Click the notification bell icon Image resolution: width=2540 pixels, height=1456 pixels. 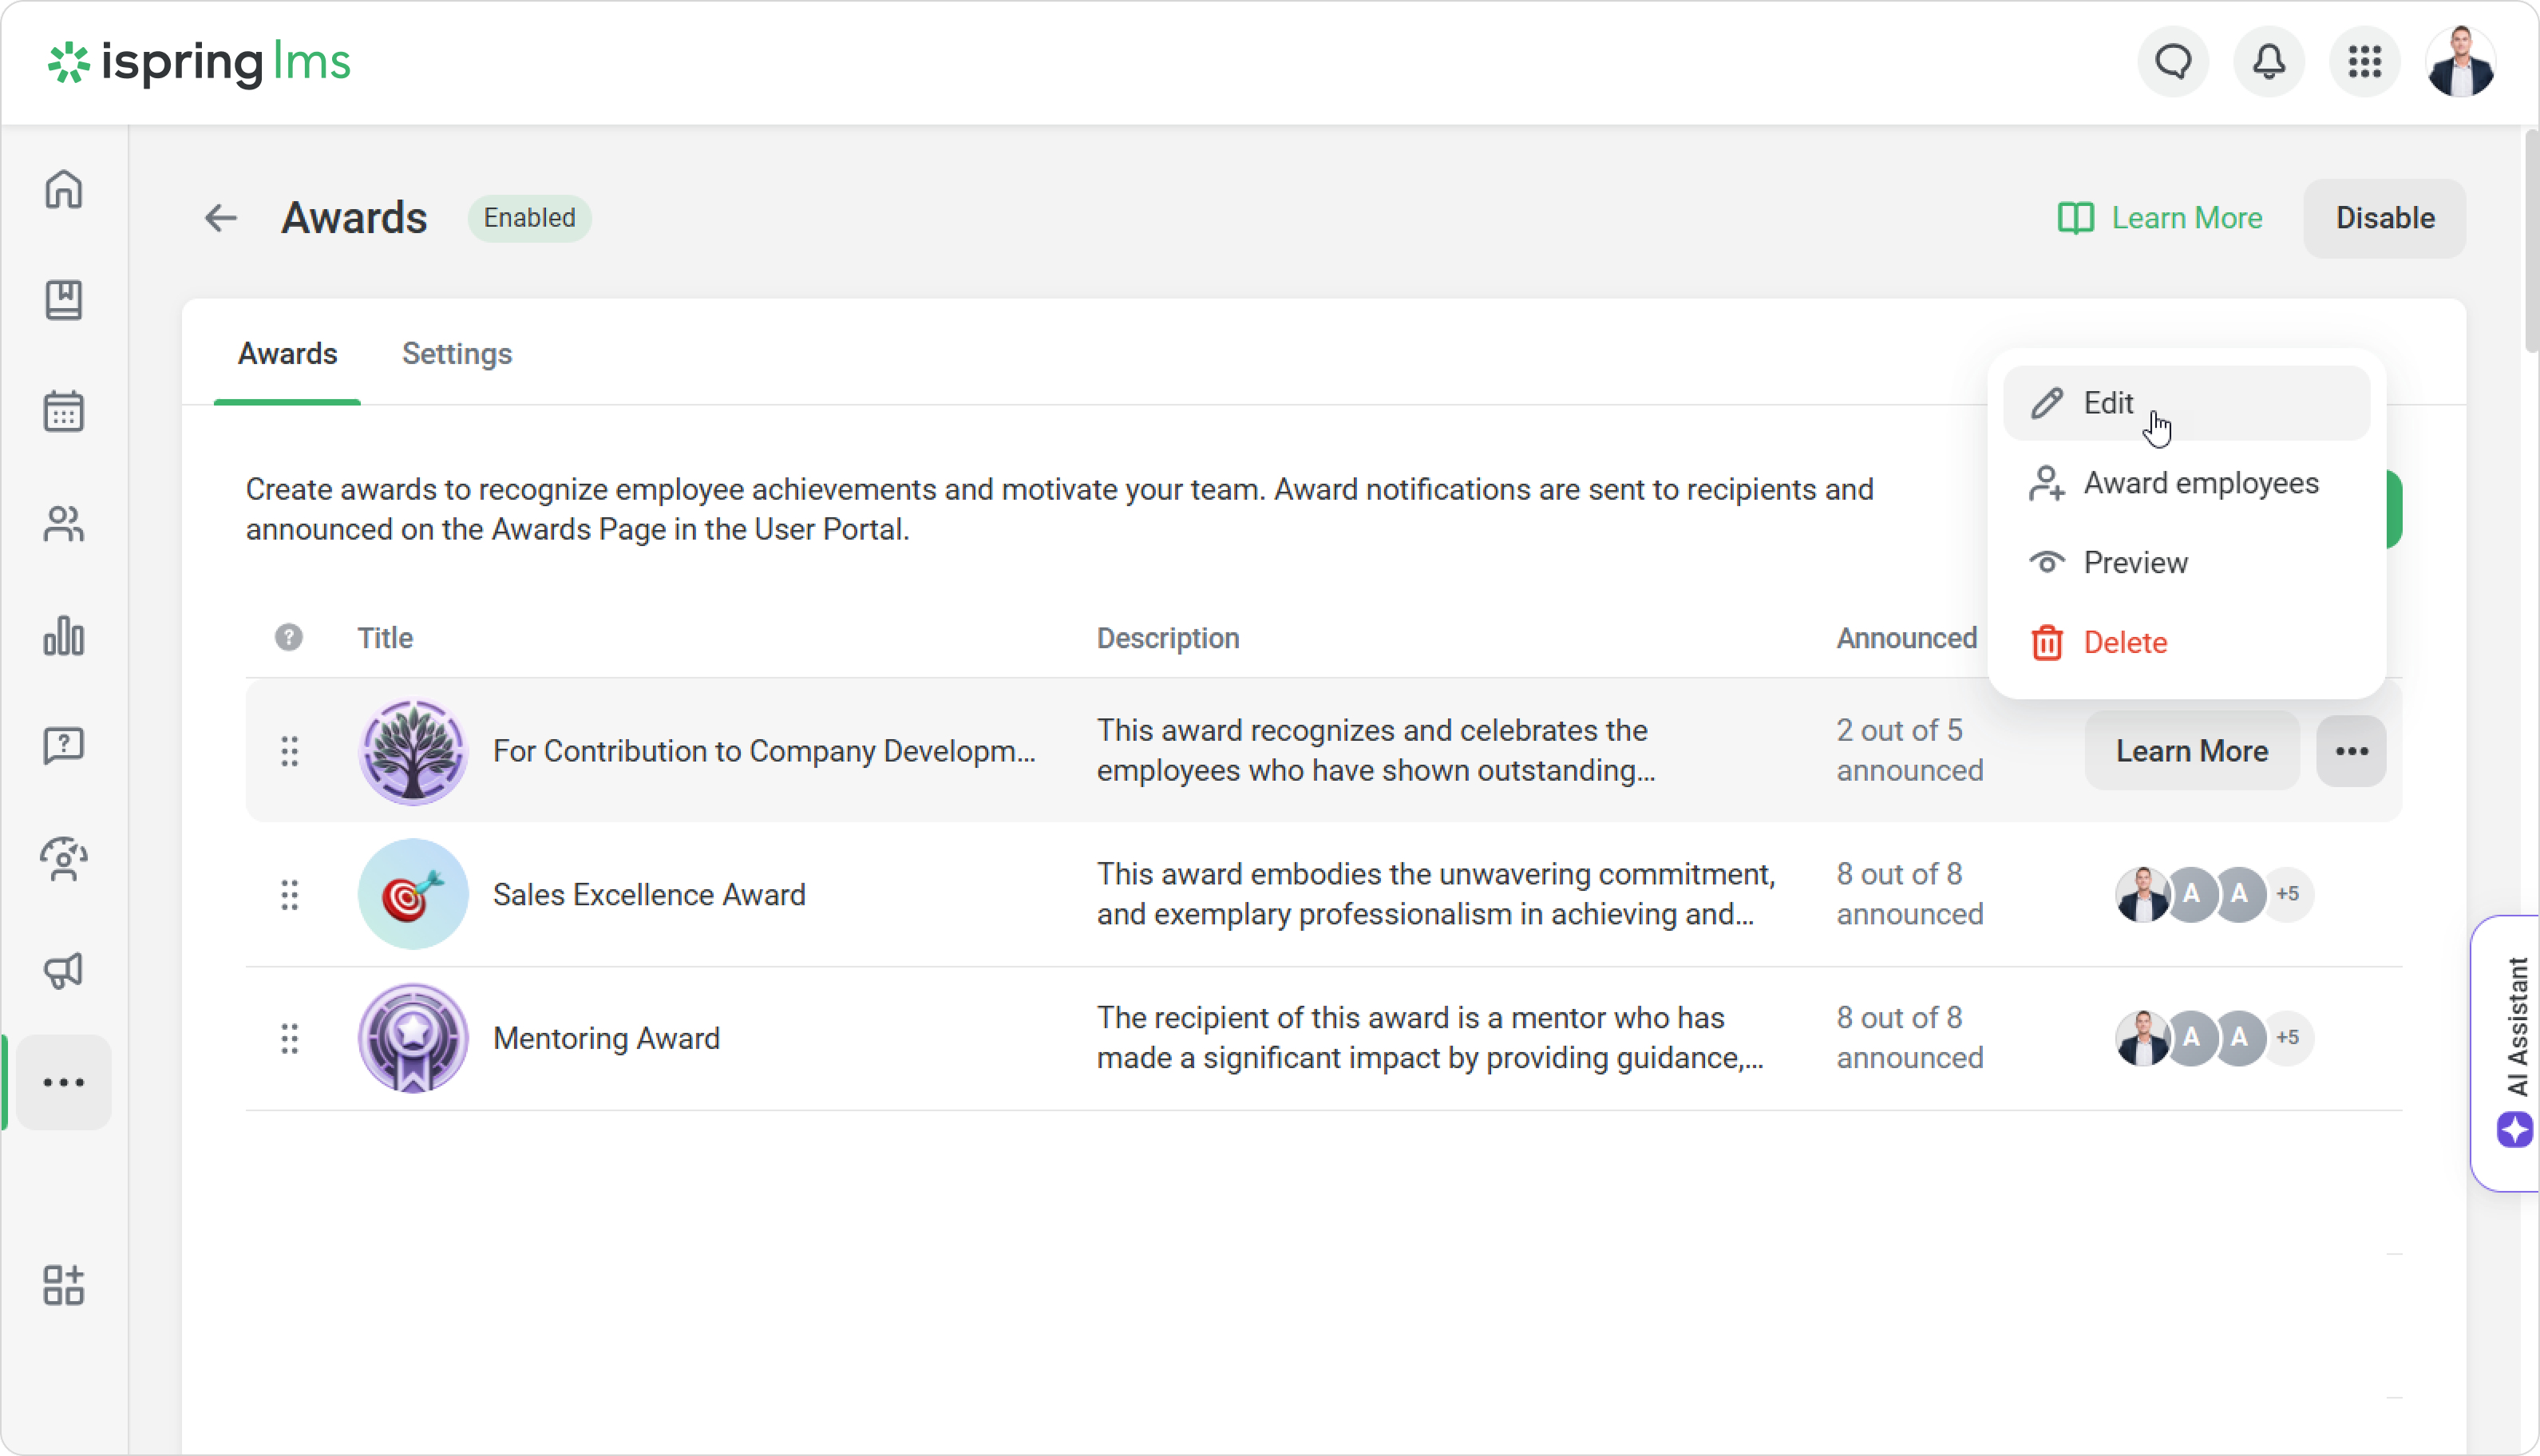pyautogui.click(x=2269, y=62)
